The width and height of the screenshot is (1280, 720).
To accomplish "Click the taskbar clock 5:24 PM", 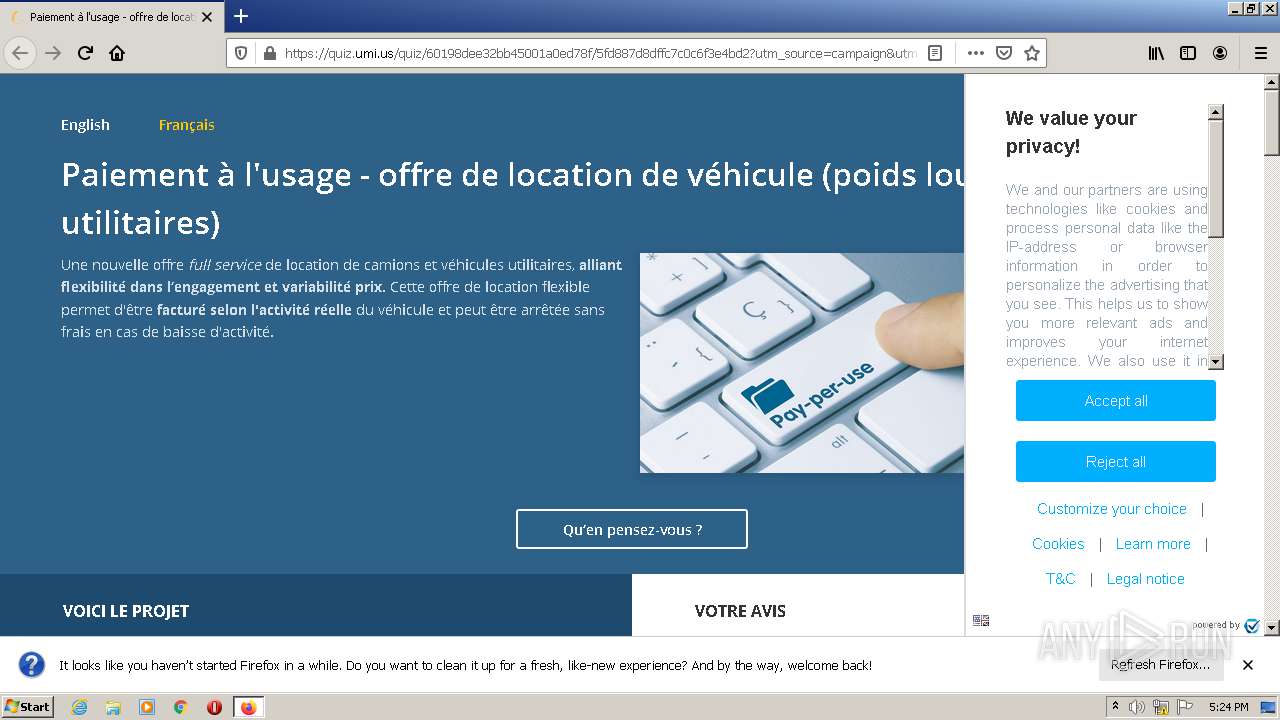I will click(1228, 707).
